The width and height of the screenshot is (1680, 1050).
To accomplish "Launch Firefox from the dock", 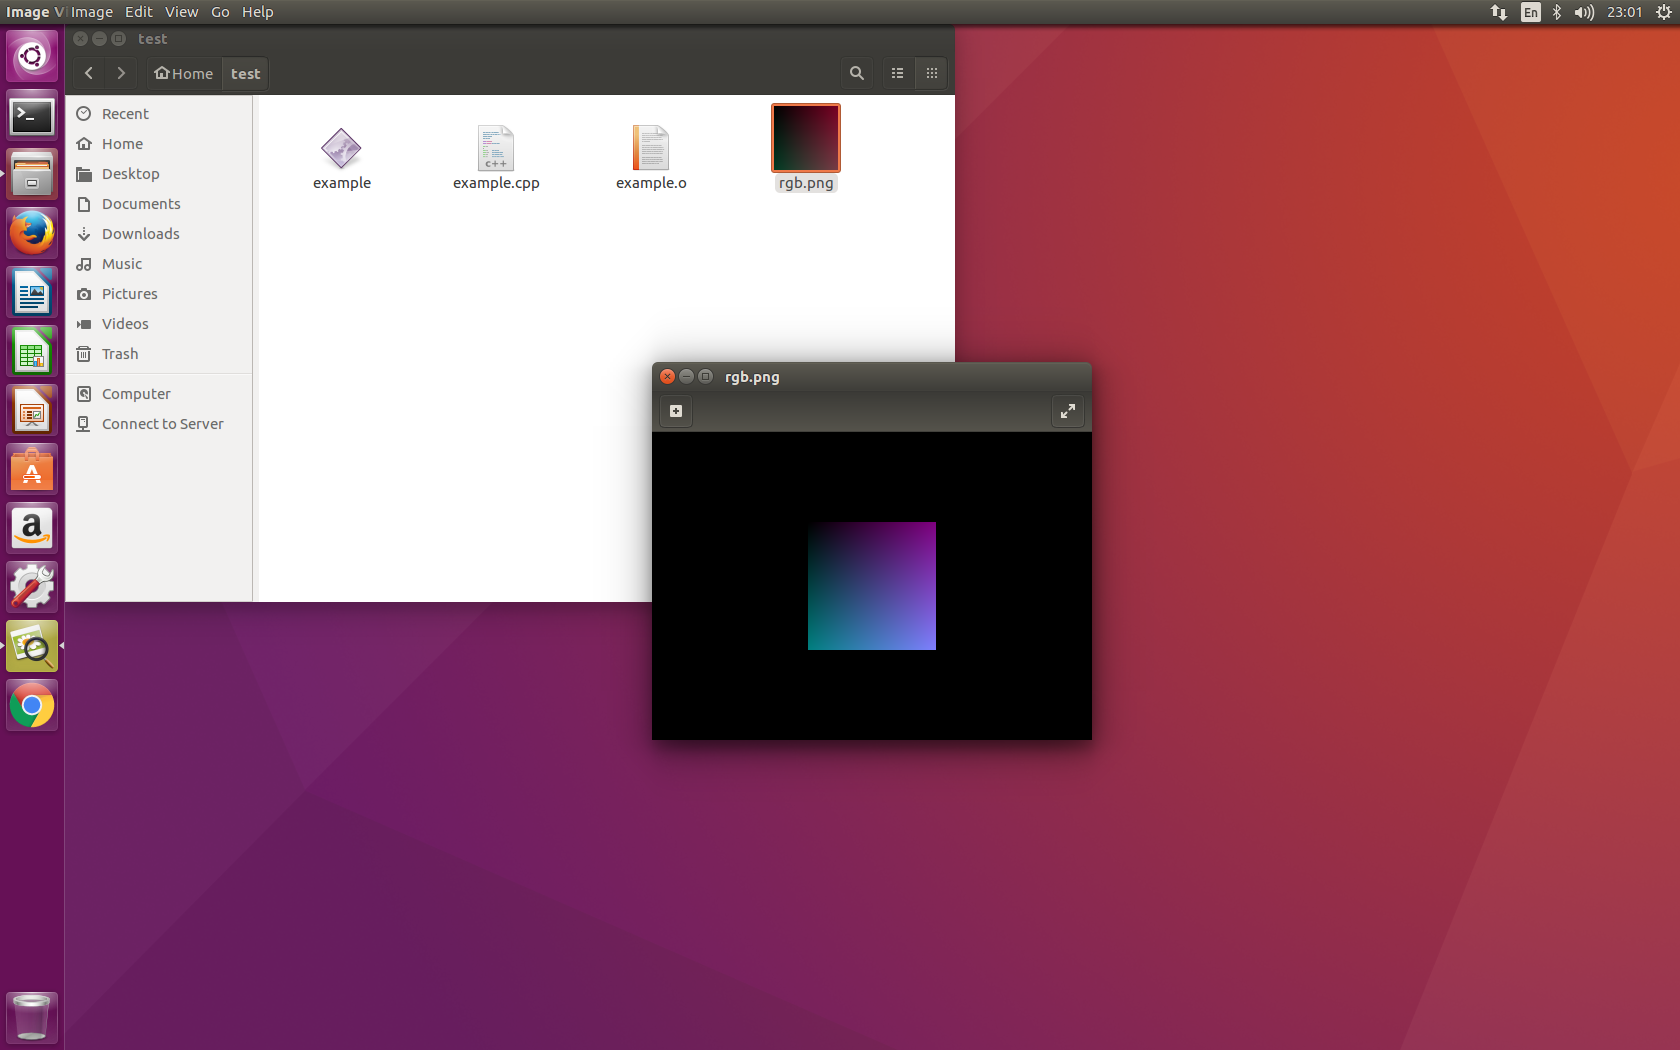I will point(32,232).
